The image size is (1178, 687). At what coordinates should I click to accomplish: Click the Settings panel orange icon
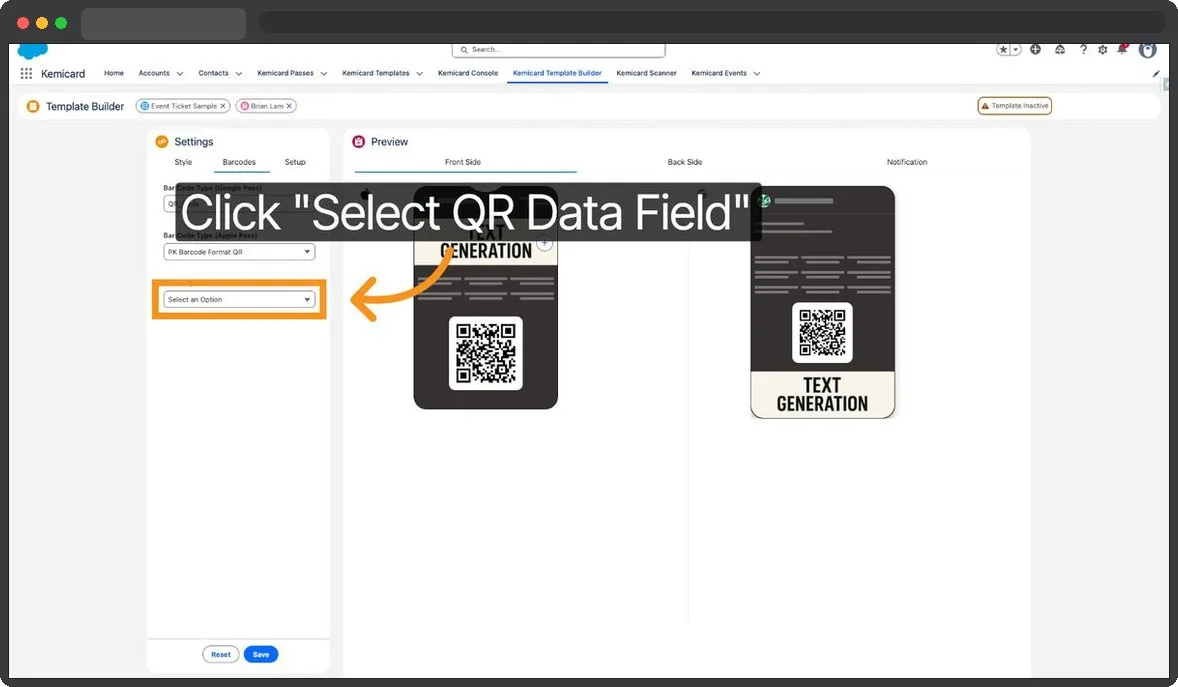click(162, 141)
